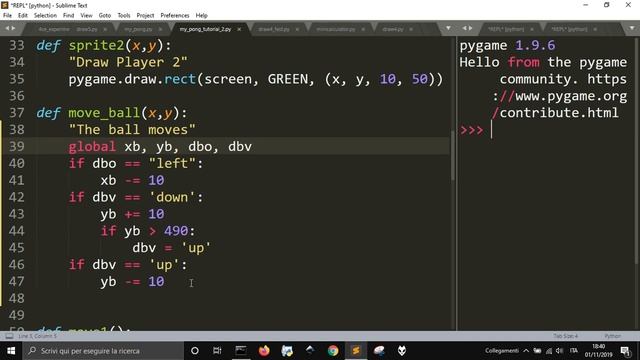
Task: Click left pane tab scroll arrows
Action: pyautogui.click(x=10, y=28)
